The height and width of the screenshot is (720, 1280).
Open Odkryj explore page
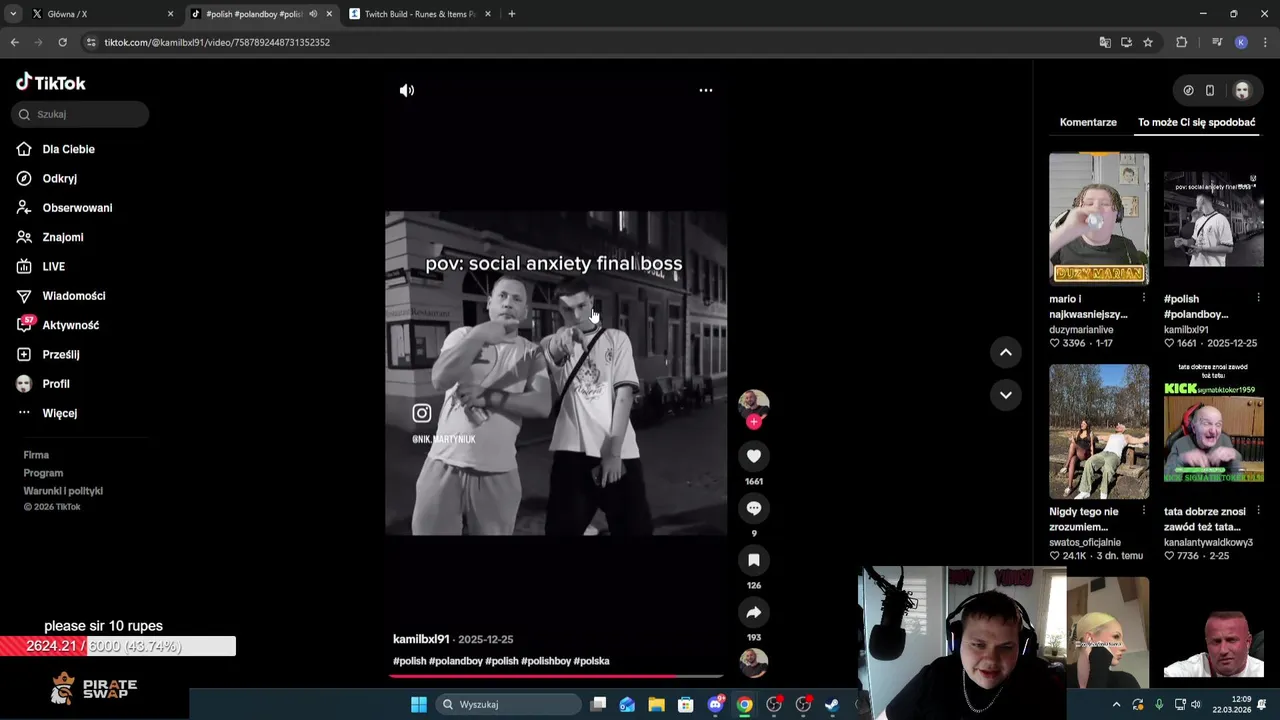(59, 178)
